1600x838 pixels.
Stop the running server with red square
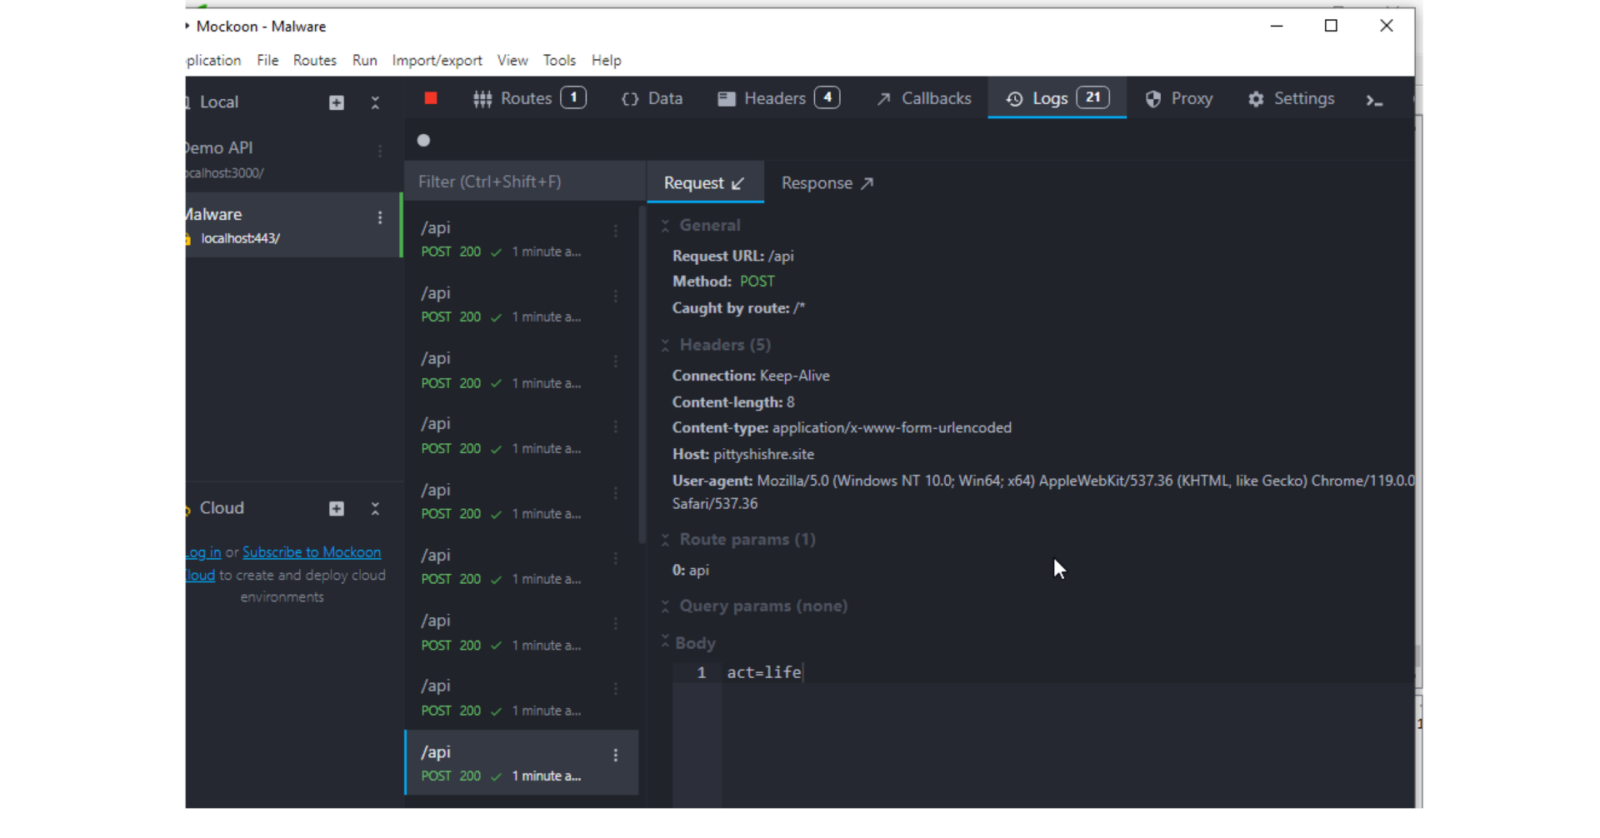click(x=431, y=98)
